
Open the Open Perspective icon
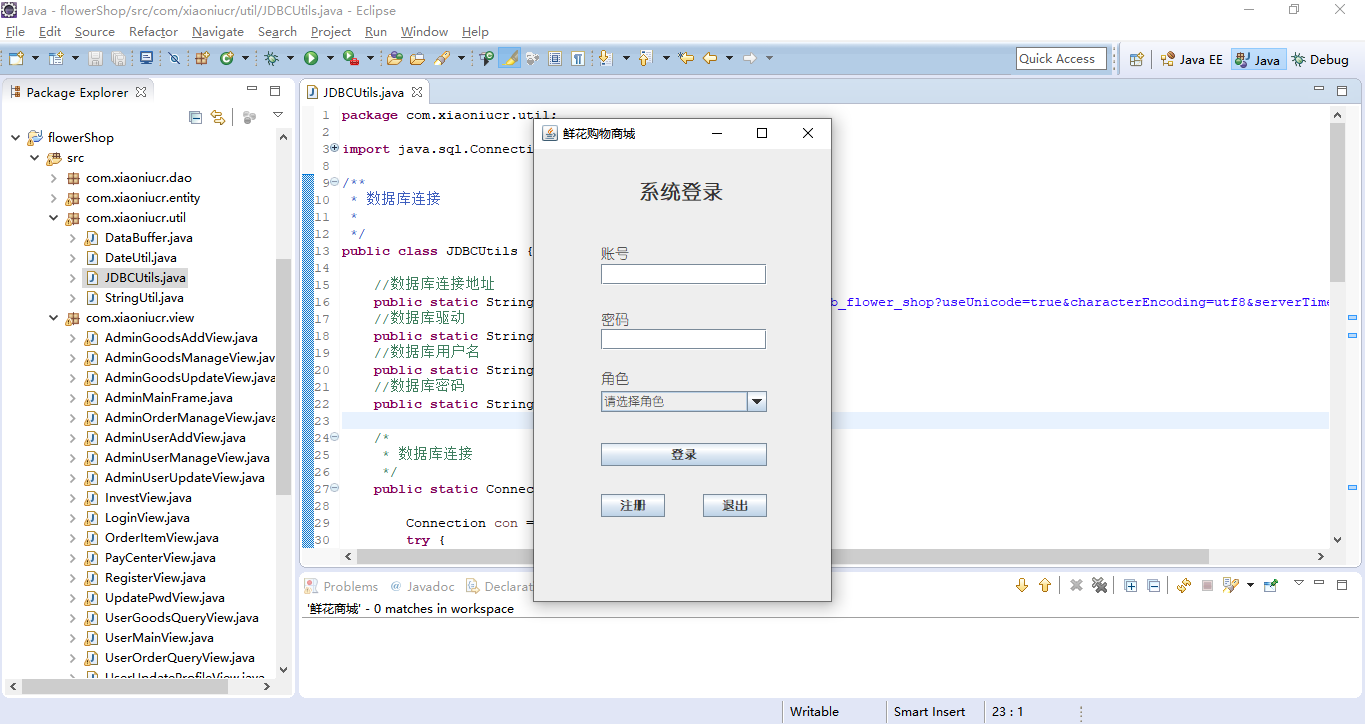coord(1136,59)
